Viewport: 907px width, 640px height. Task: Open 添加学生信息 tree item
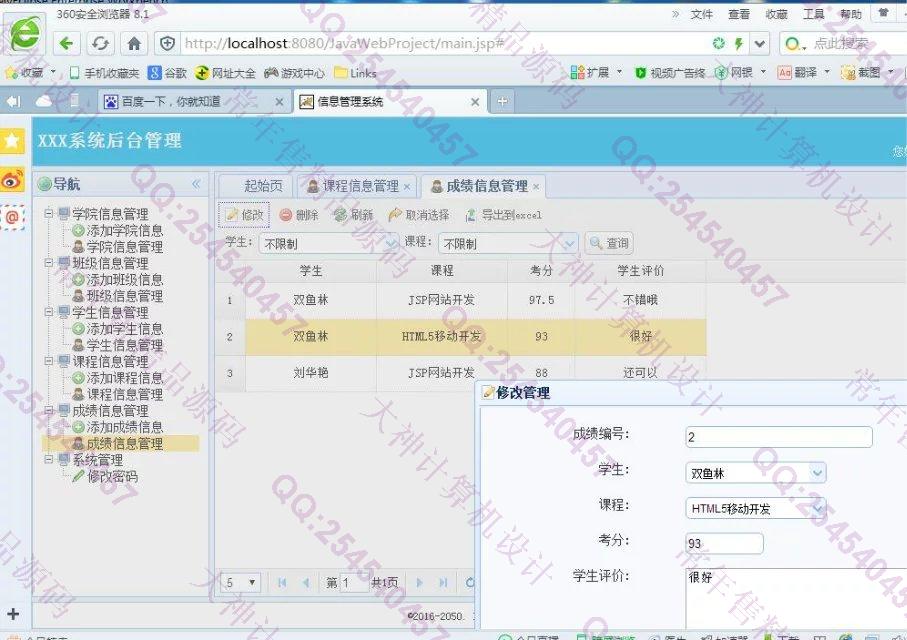117,329
